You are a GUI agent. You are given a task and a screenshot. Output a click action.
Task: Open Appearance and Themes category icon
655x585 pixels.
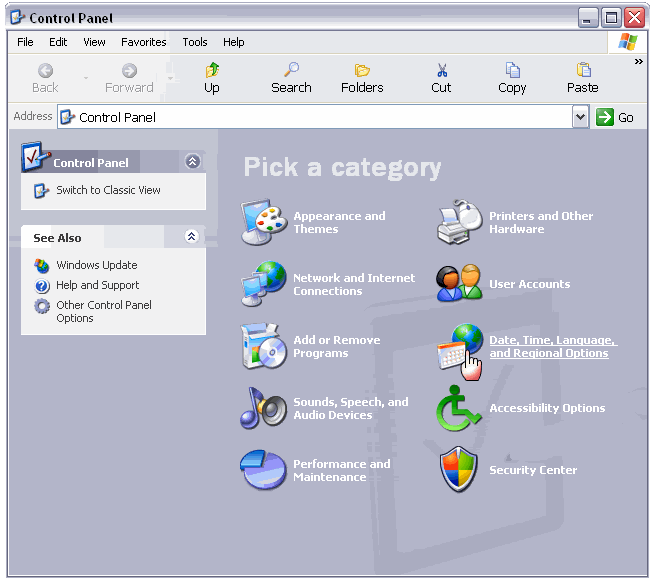coord(264,222)
